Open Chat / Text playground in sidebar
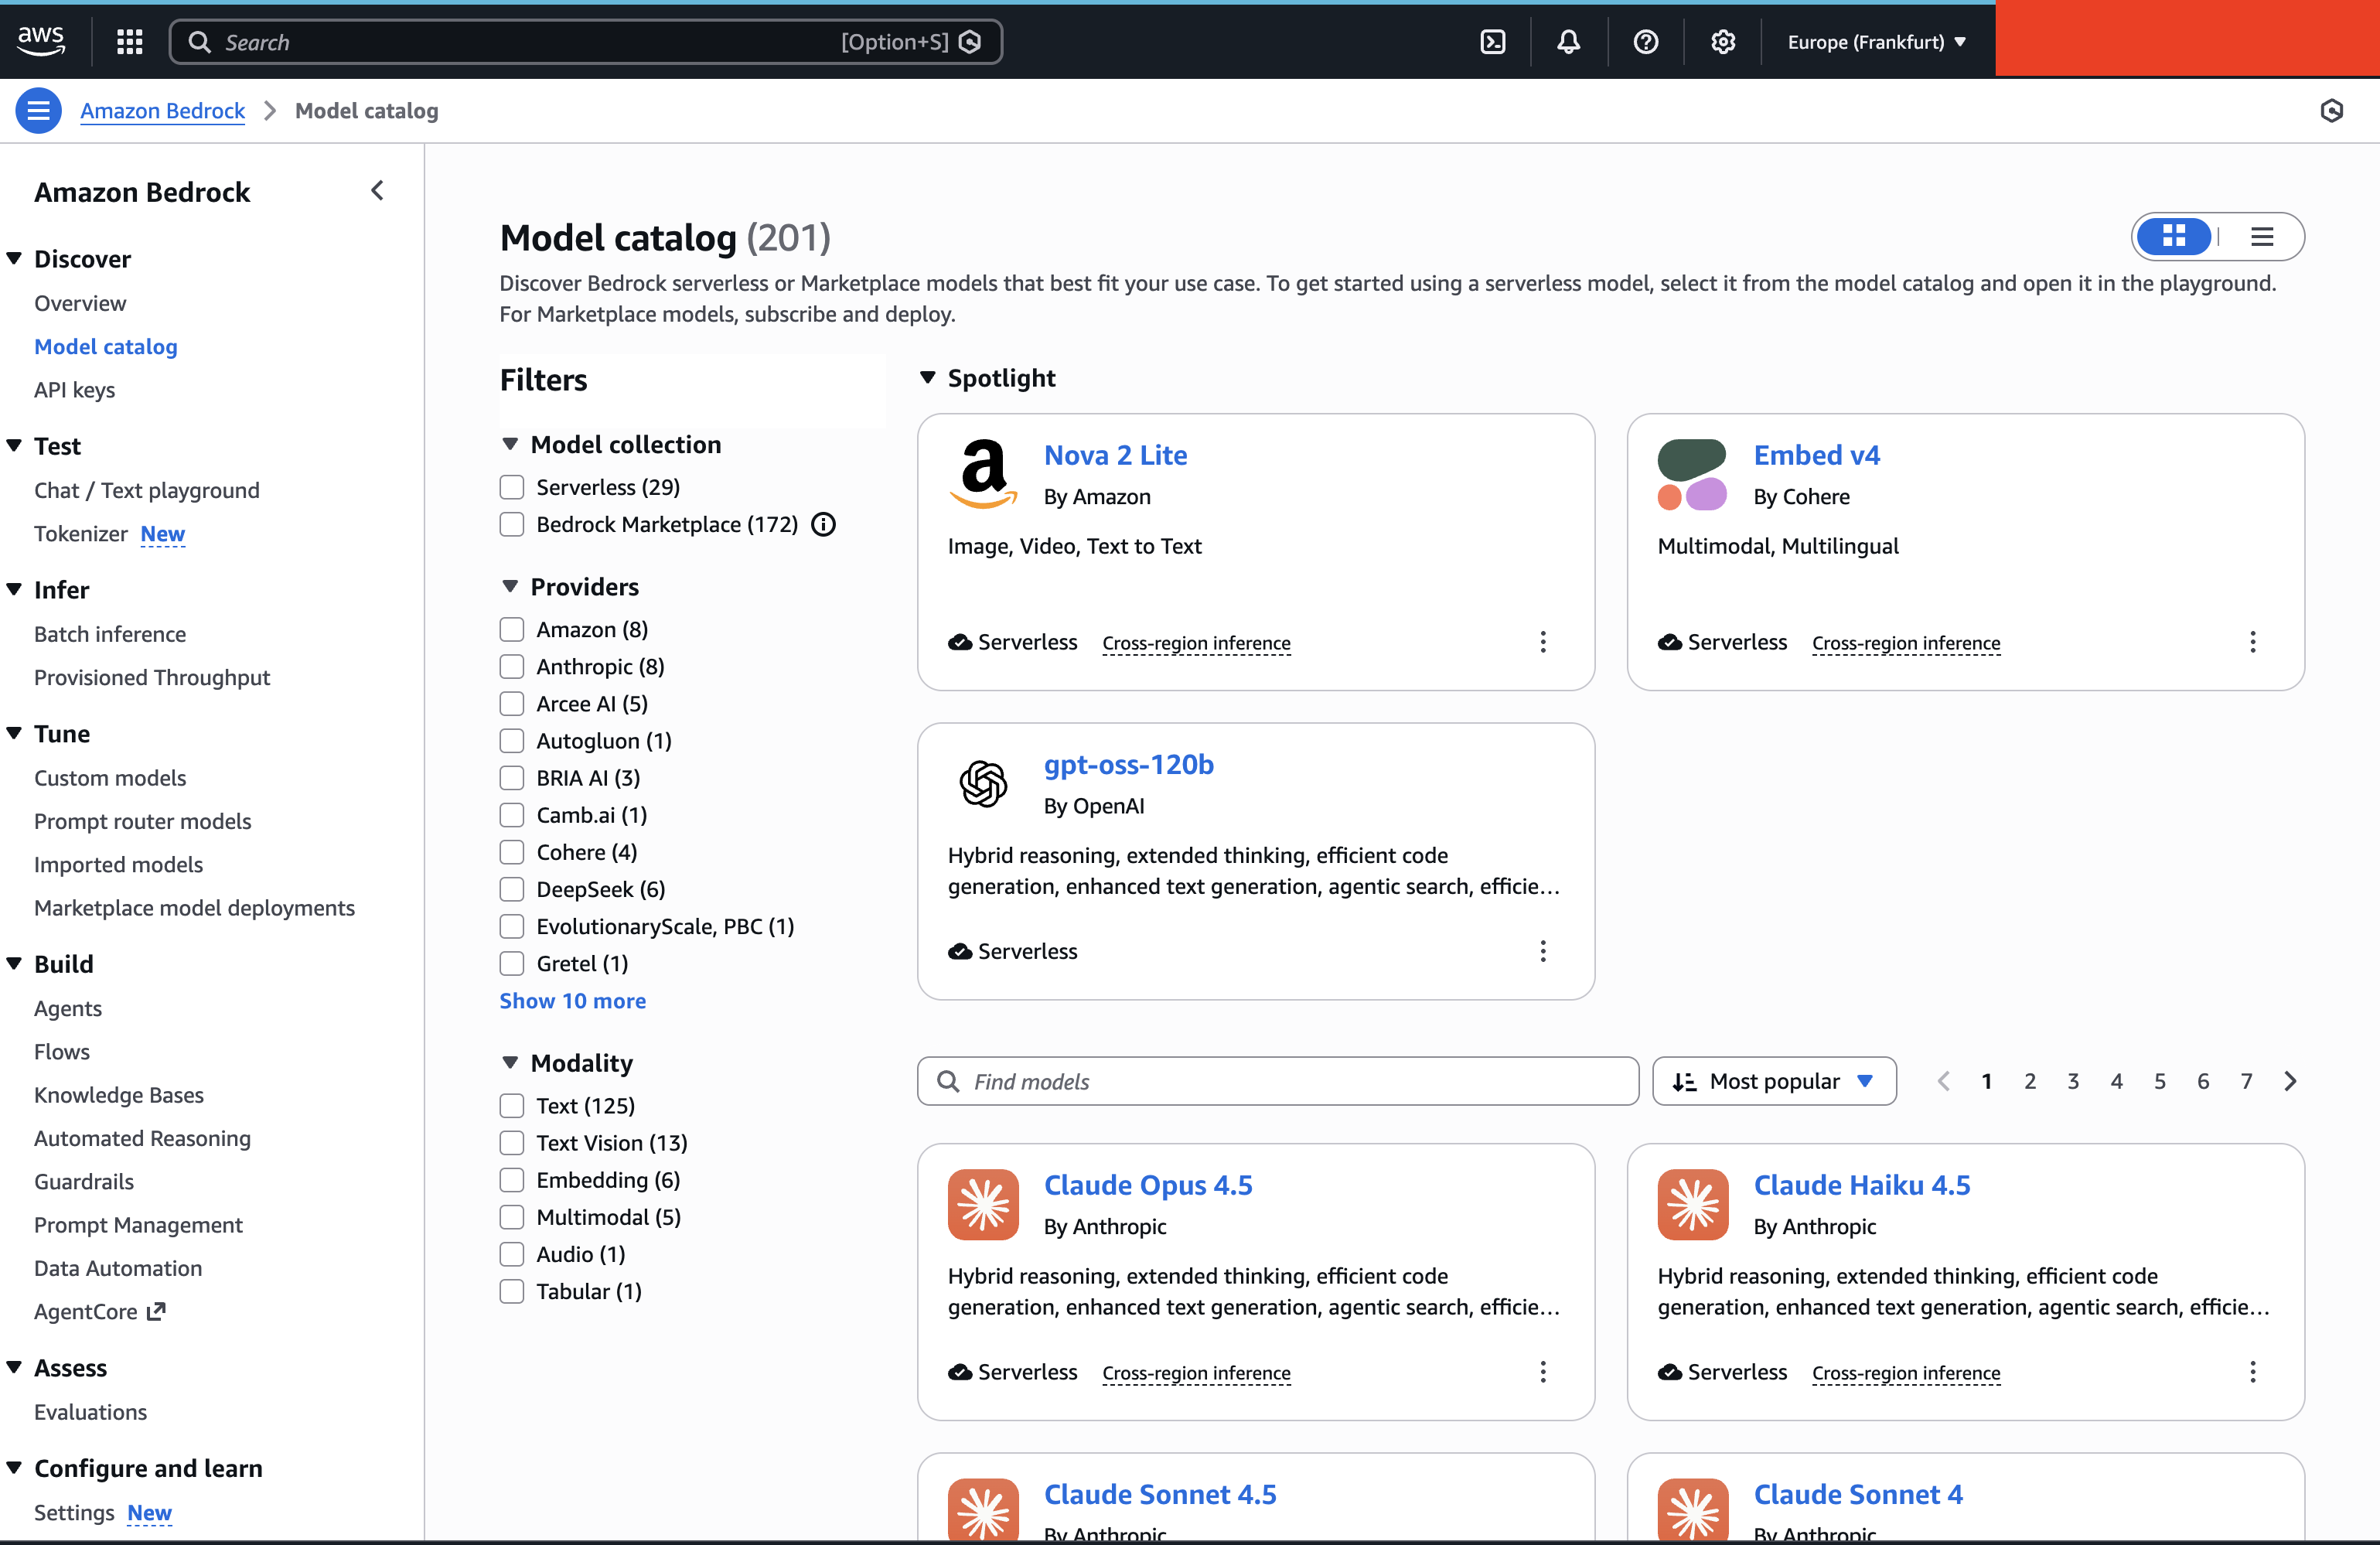This screenshot has width=2380, height=1545. pyautogui.click(x=147, y=491)
